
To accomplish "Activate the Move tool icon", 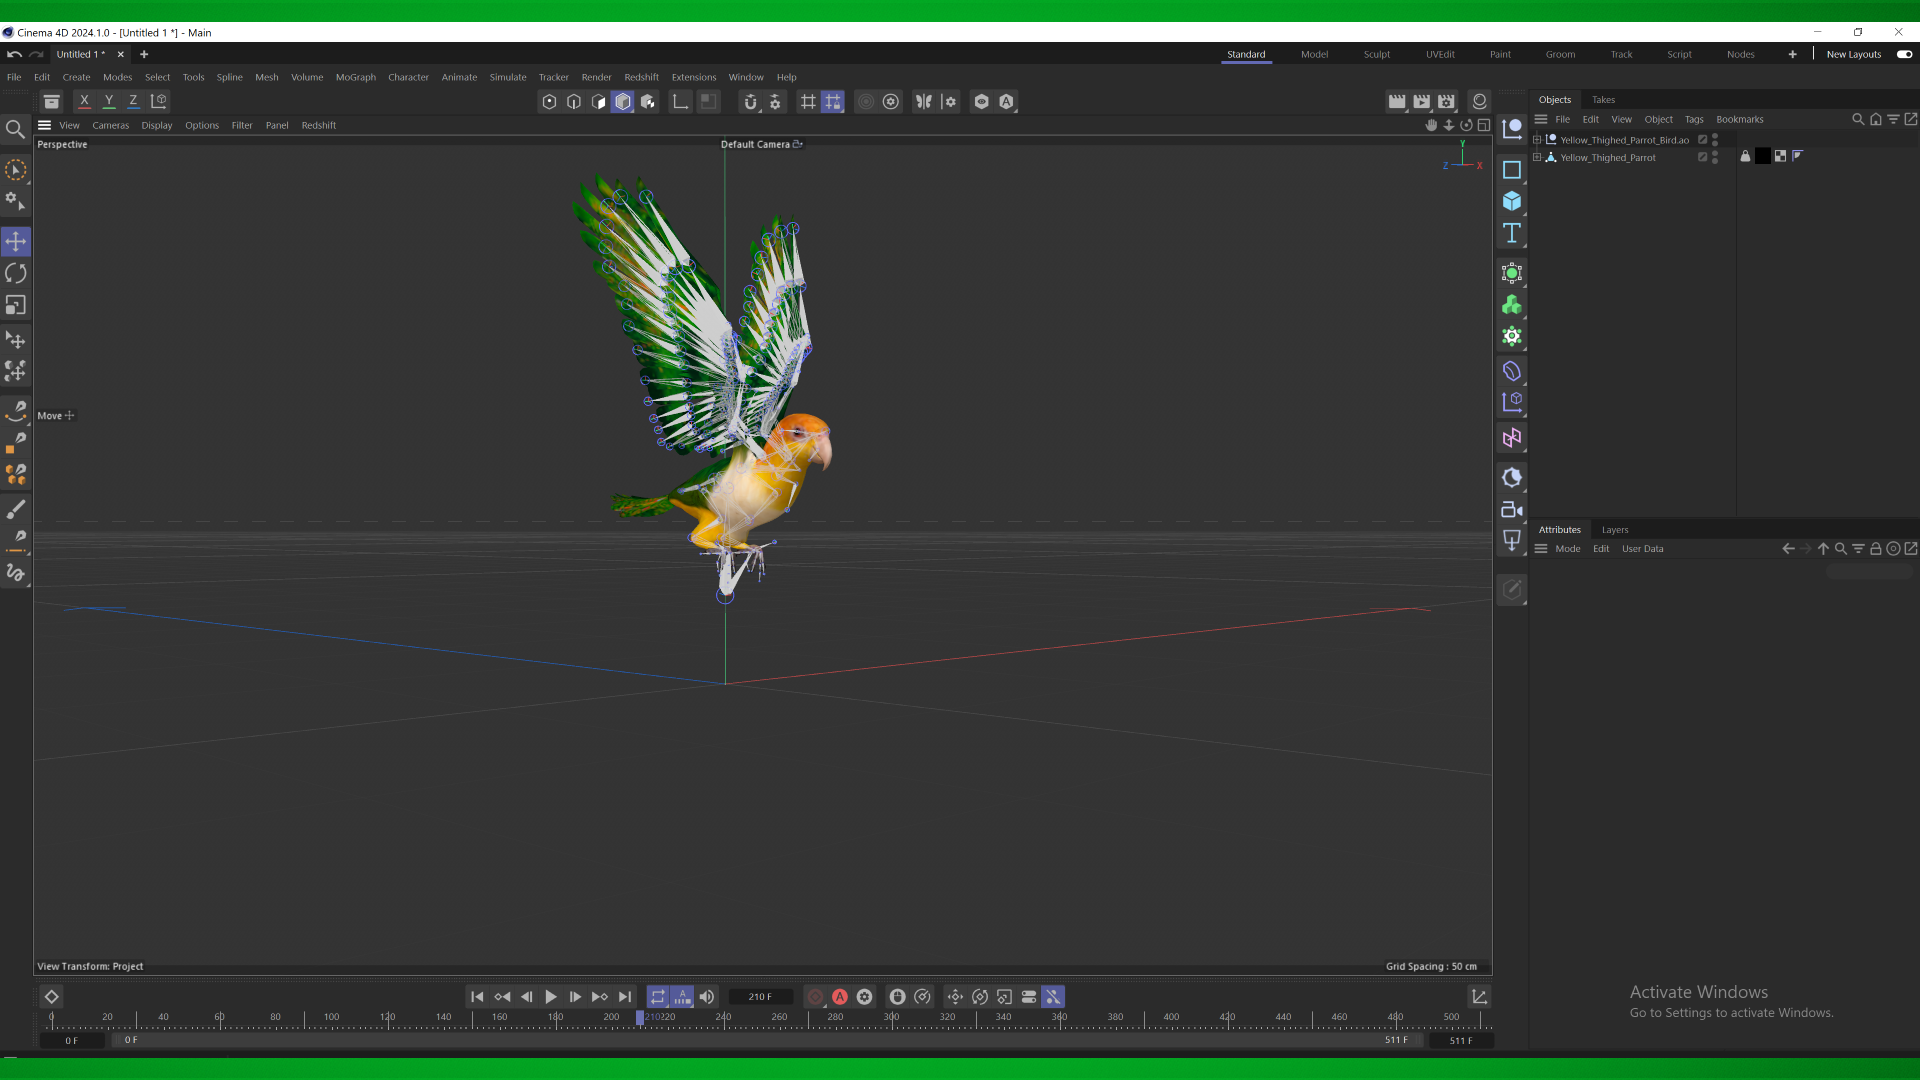I will (x=16, y=241).
